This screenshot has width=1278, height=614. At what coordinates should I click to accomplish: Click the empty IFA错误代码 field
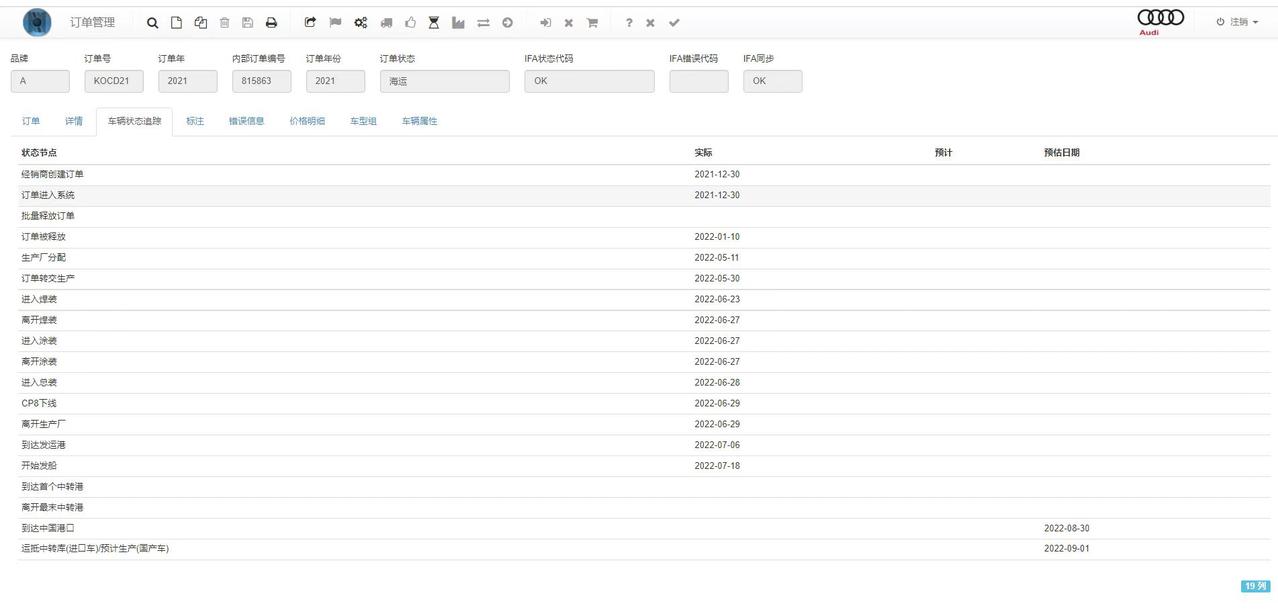click(699, 81)
